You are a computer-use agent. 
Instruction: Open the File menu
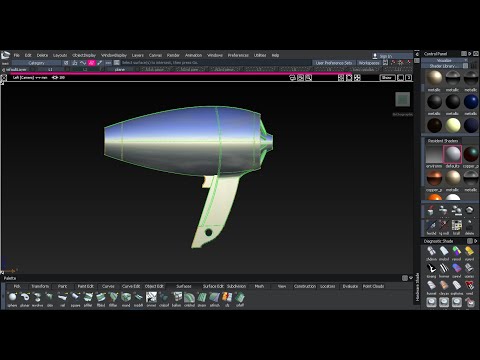pos(17,55)
